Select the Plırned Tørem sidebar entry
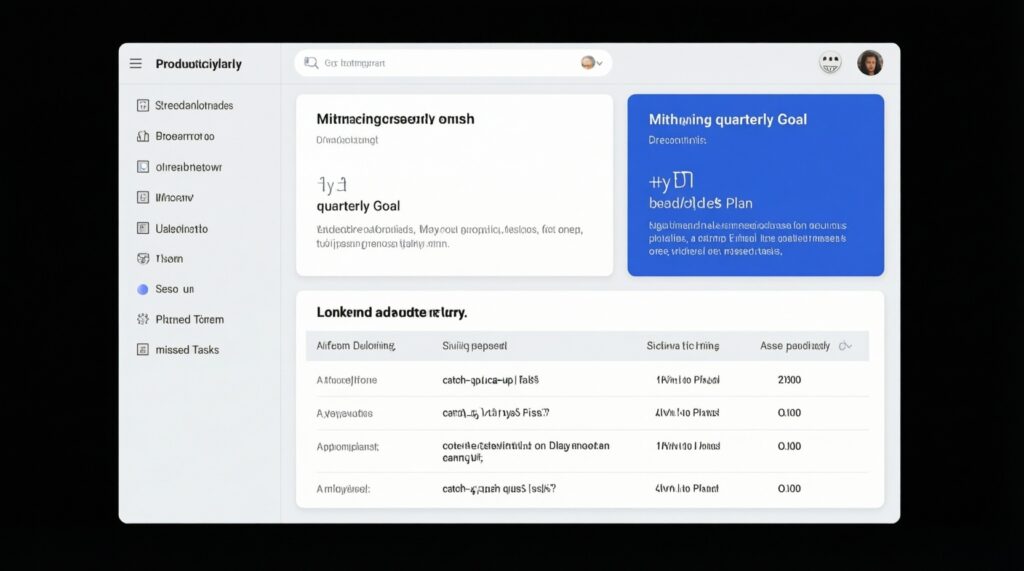This screenshot has width=1024, height=571. [189, 320]
